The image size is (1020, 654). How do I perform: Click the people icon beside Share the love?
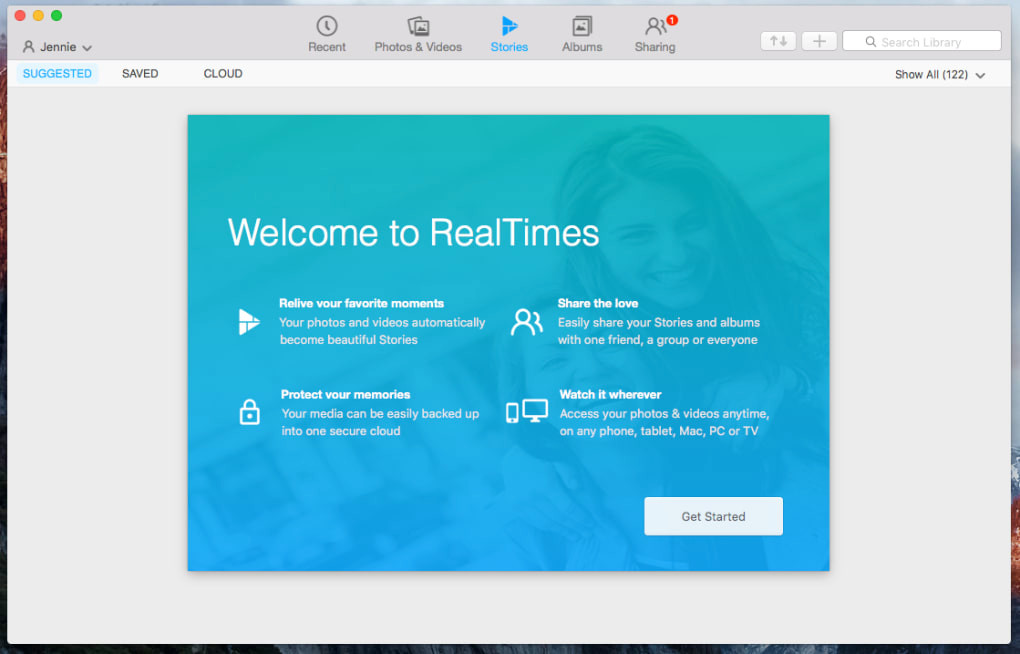click(x=526, y=321)
